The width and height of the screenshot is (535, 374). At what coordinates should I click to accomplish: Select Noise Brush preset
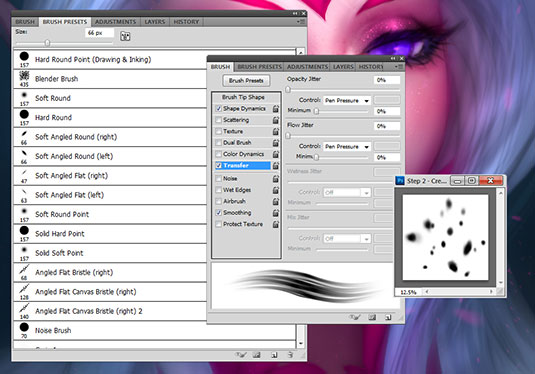[155, 330]
